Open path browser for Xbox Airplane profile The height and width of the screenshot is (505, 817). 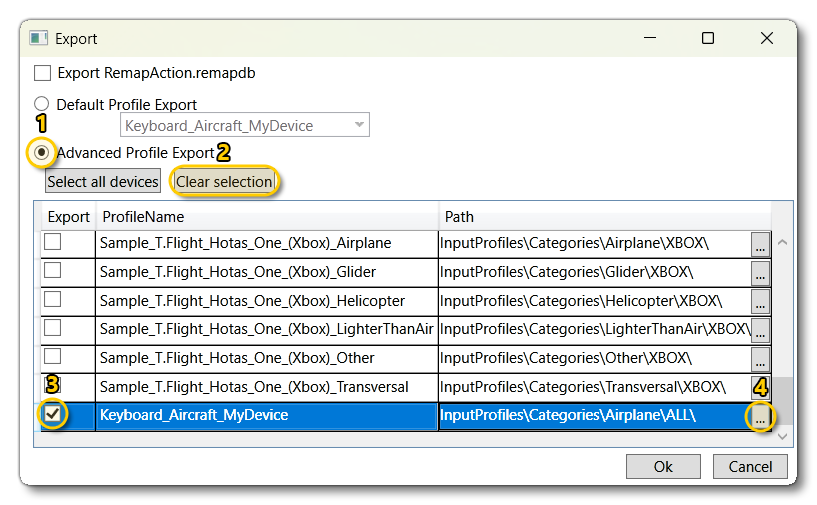pos(760,244)
